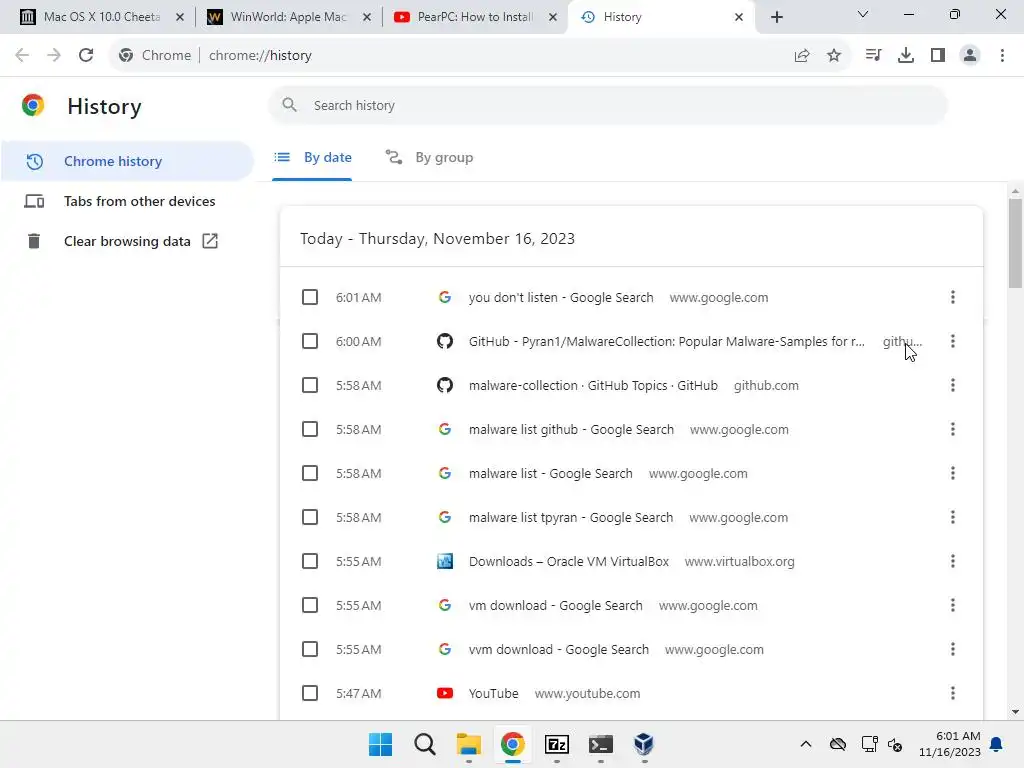Open the Downloads icon in toolbar

click(906, 56)
